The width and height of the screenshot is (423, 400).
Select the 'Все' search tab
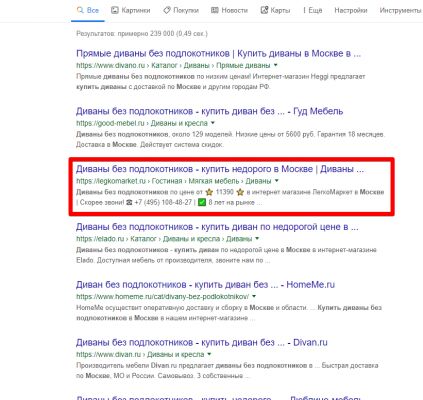click(88, 10)
